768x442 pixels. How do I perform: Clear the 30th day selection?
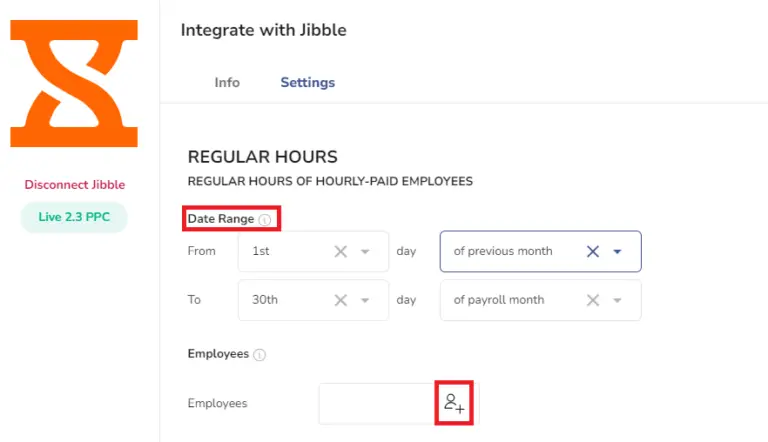pyautogui.click(x=341, y=300)
